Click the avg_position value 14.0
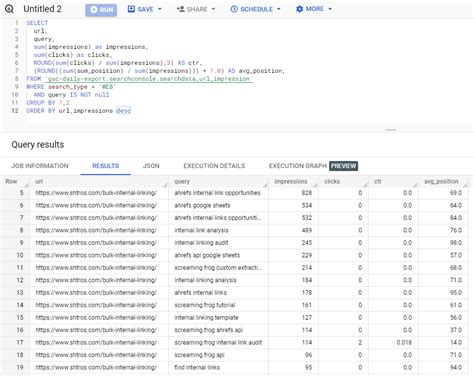Screen dimensions: 474x376 pyautogui.click(x=456, y=342)
